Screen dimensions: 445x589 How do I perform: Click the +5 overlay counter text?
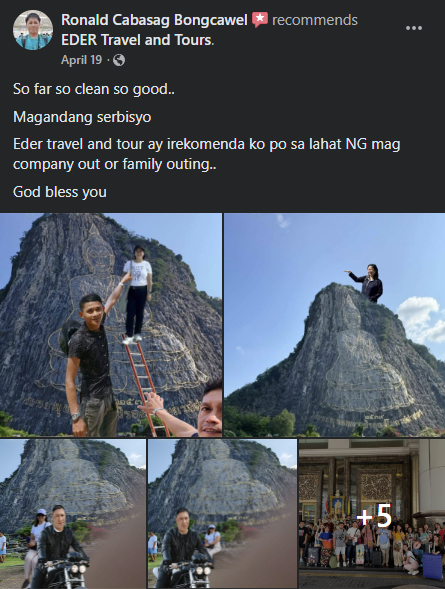(374, 517)
